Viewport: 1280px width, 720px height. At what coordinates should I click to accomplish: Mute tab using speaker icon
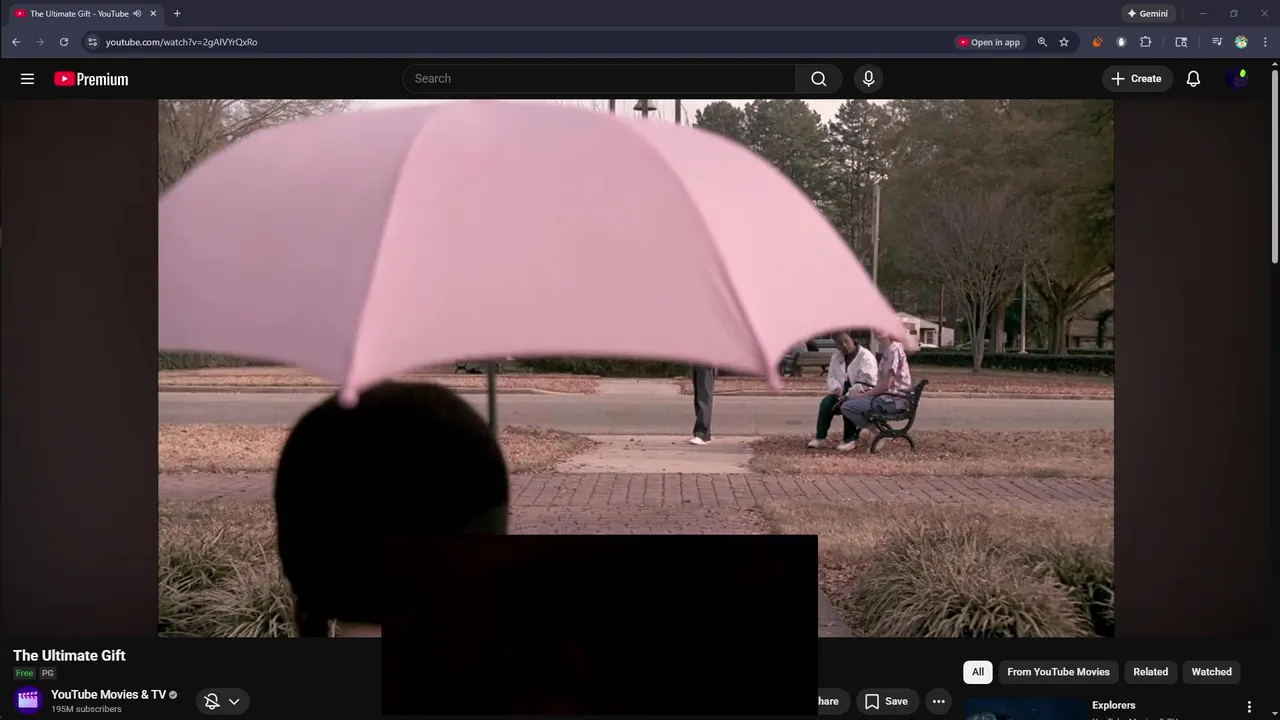(137, 14)
